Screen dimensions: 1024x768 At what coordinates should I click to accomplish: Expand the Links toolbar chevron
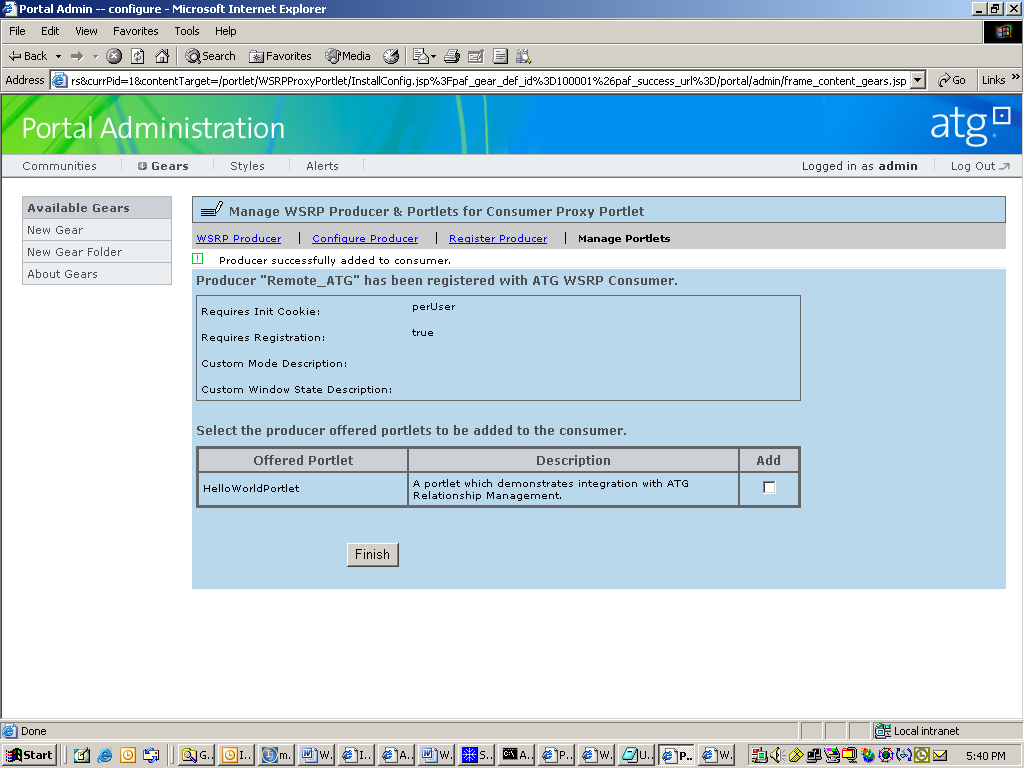(x=1016, y=78)
